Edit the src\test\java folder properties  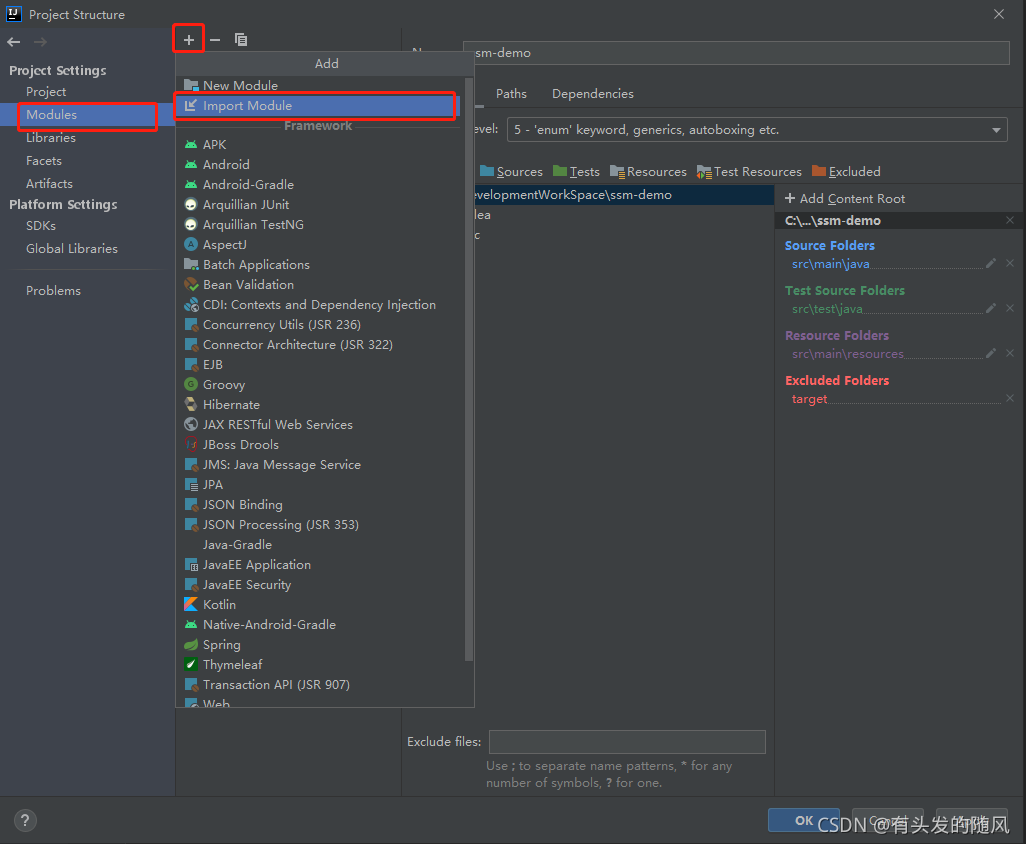tap(991, 308)
